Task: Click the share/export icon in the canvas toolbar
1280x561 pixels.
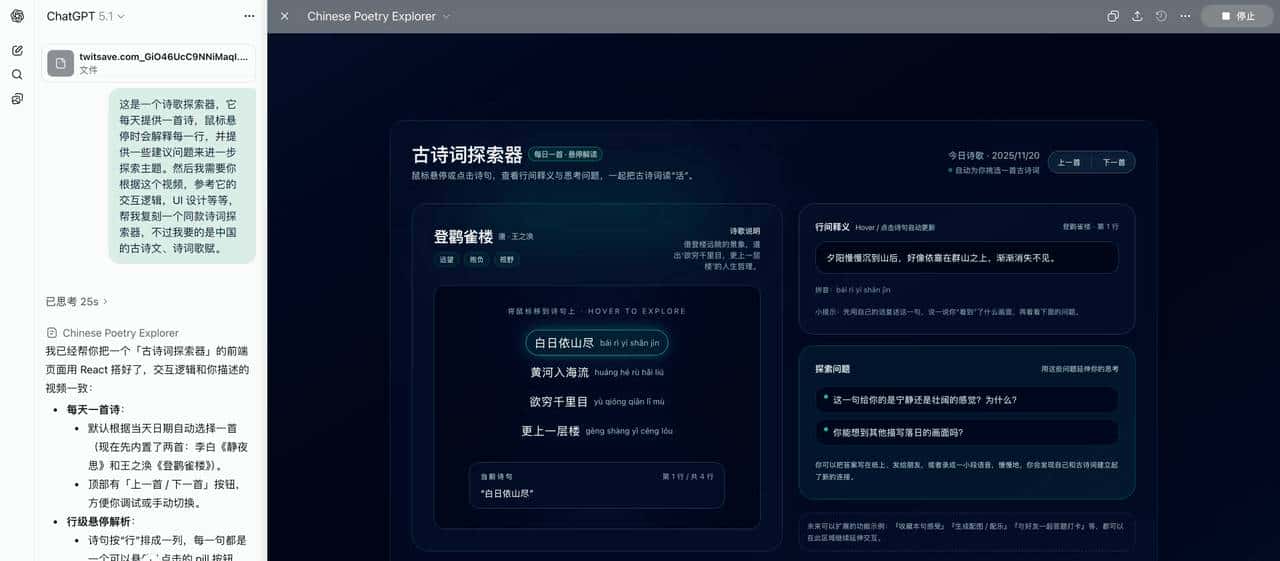Action: (1137, 16)
